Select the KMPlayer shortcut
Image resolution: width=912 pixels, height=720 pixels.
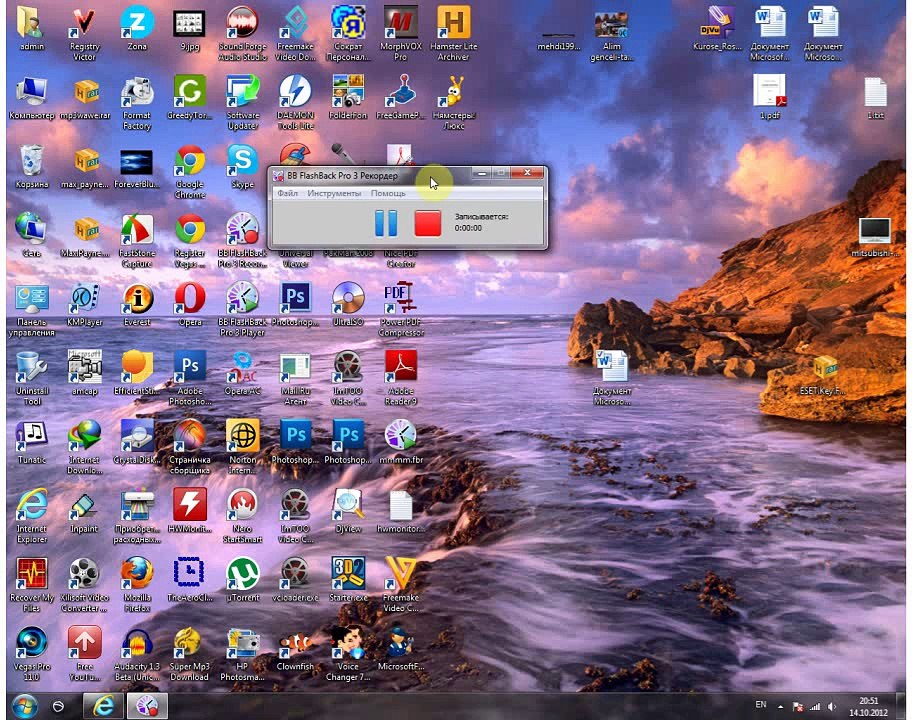pos(84,305)
